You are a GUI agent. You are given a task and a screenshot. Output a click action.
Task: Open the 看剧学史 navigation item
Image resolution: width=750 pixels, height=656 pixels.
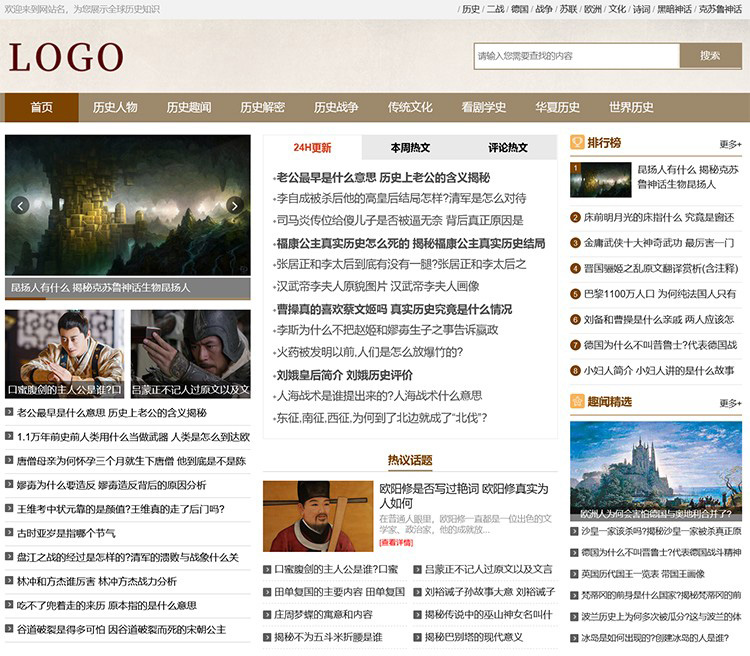point(484,107)
